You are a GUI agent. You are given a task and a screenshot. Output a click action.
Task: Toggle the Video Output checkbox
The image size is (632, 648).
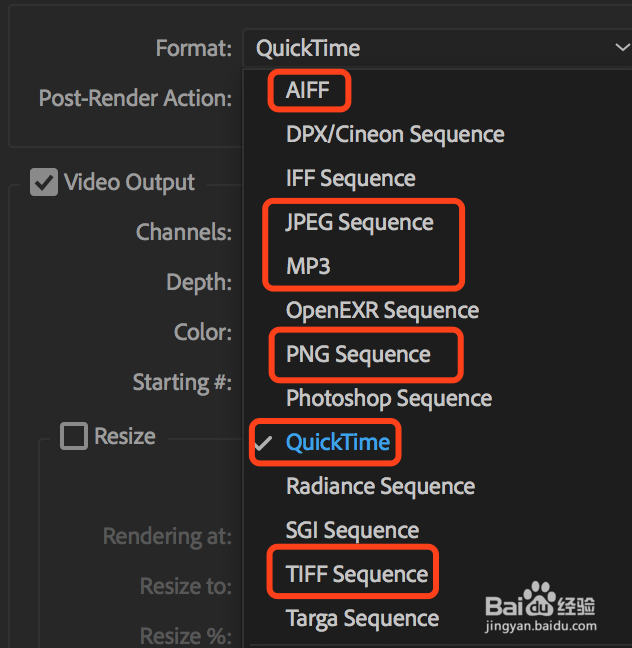tap(43, 183)
